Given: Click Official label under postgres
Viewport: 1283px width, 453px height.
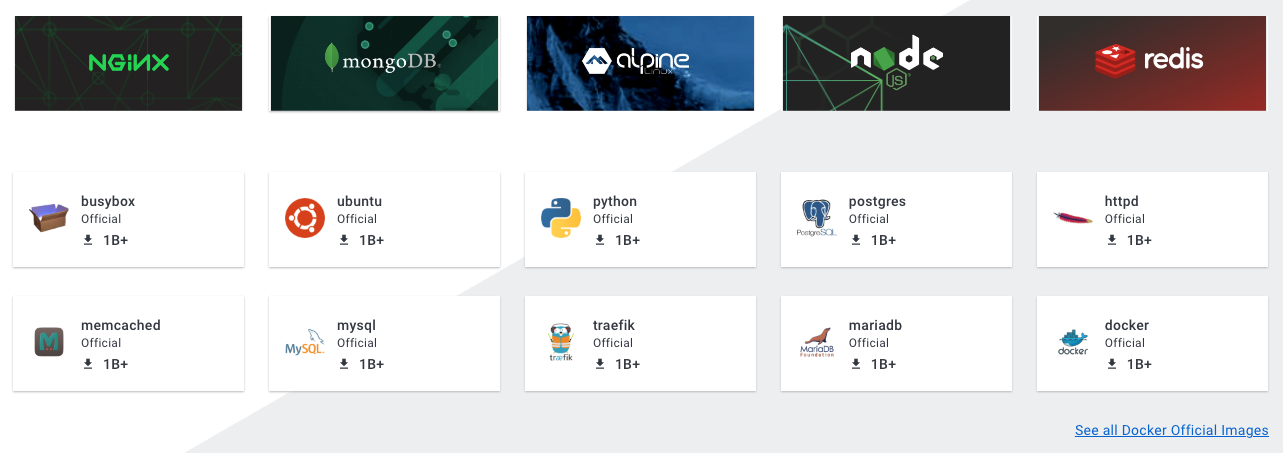Looking at the screenshot, I should pyautogui.click(x=869, y=219).
